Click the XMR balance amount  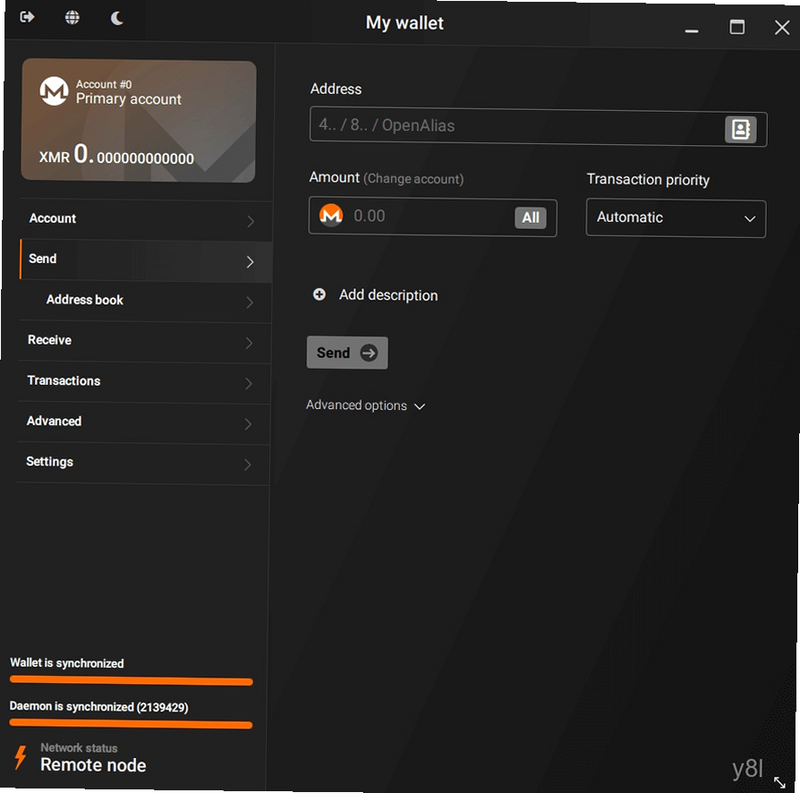point(116,155)
